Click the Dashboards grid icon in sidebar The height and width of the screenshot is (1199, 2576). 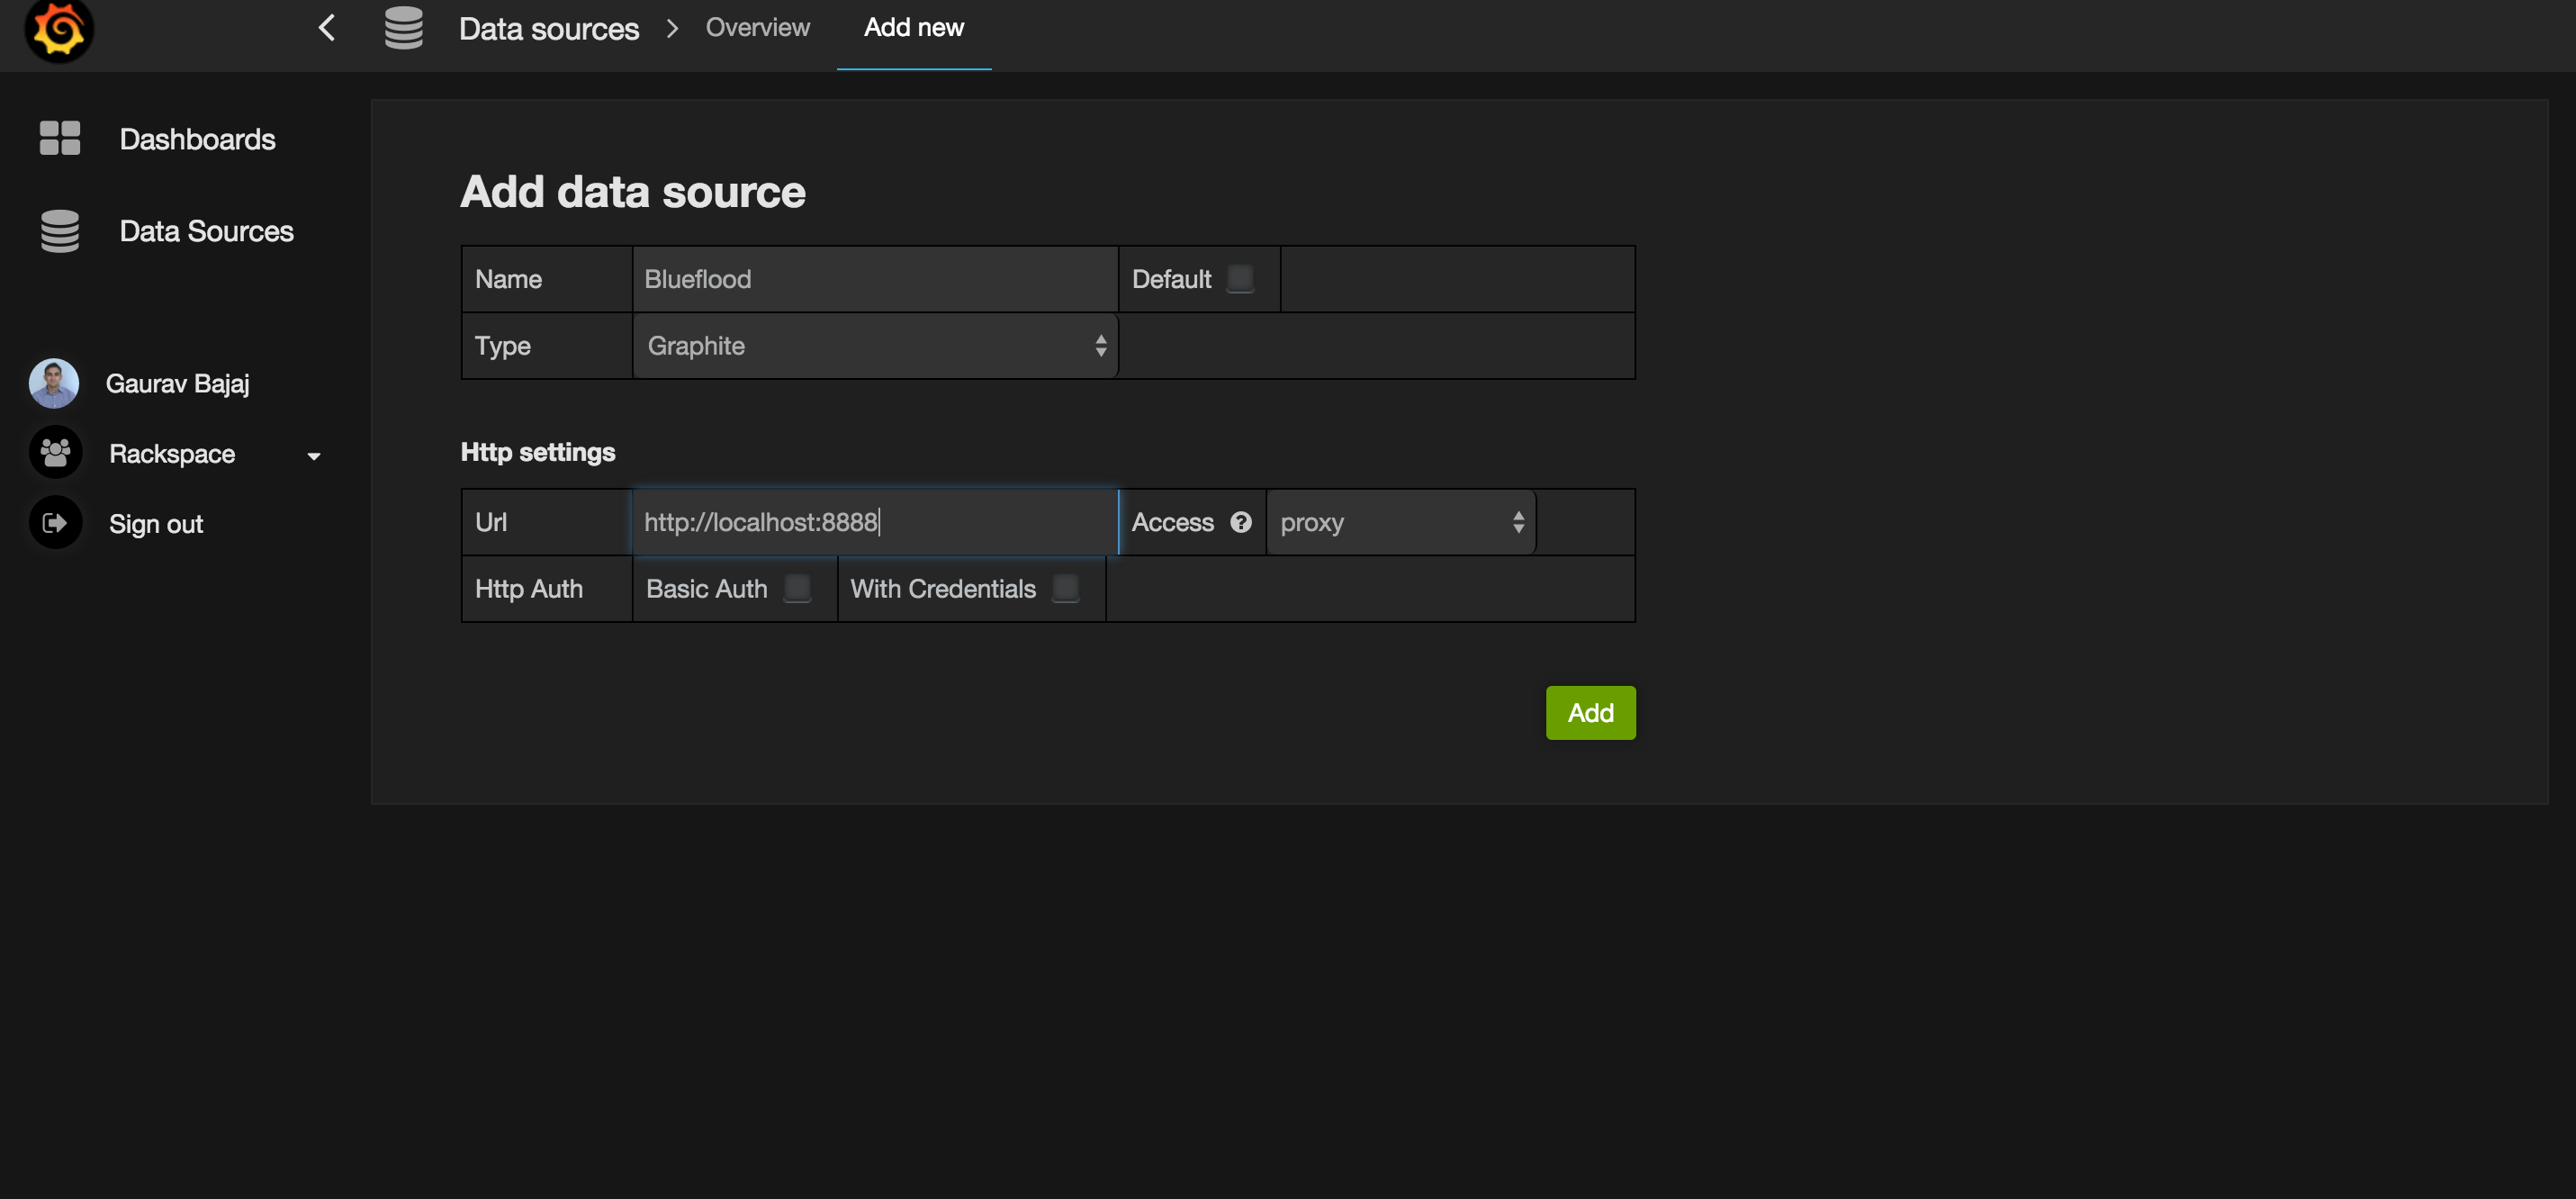tap(59, 138)
